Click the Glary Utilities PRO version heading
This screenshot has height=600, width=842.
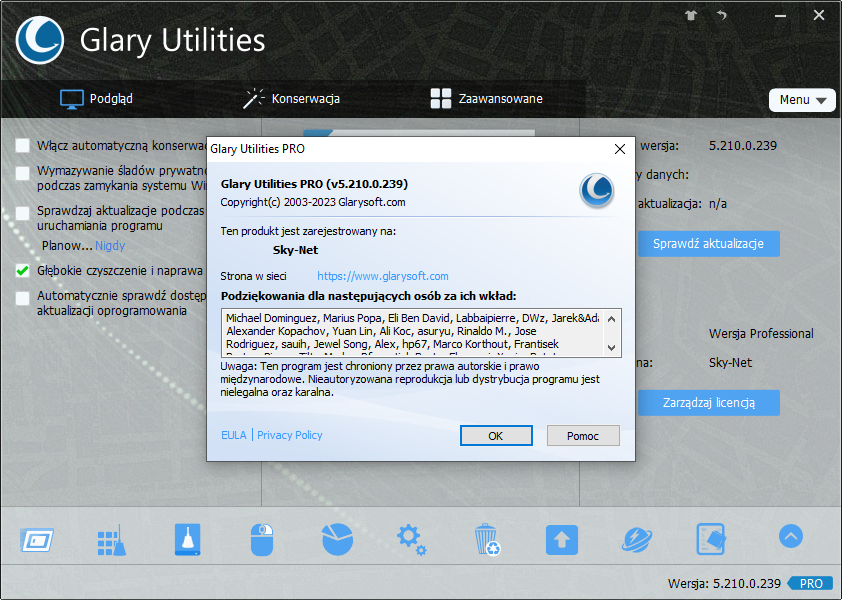click(x=314, y=184)
